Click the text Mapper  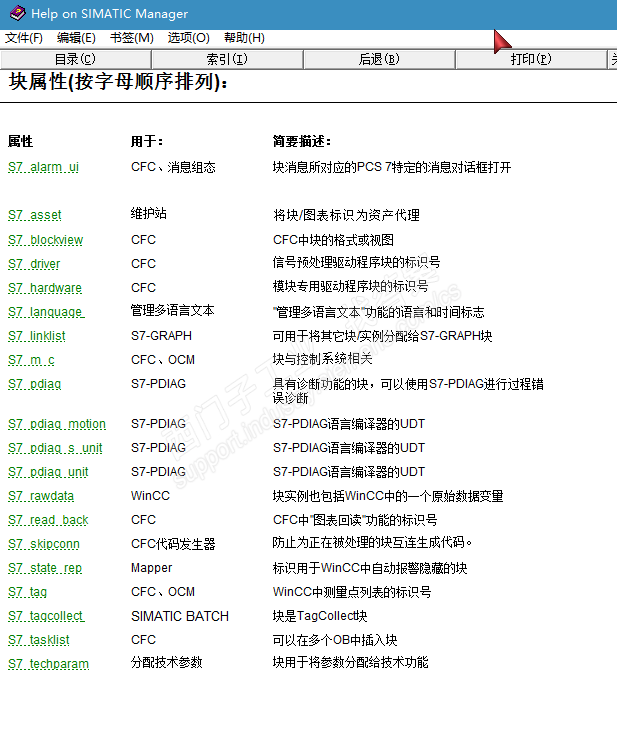[x=152, y=568]
